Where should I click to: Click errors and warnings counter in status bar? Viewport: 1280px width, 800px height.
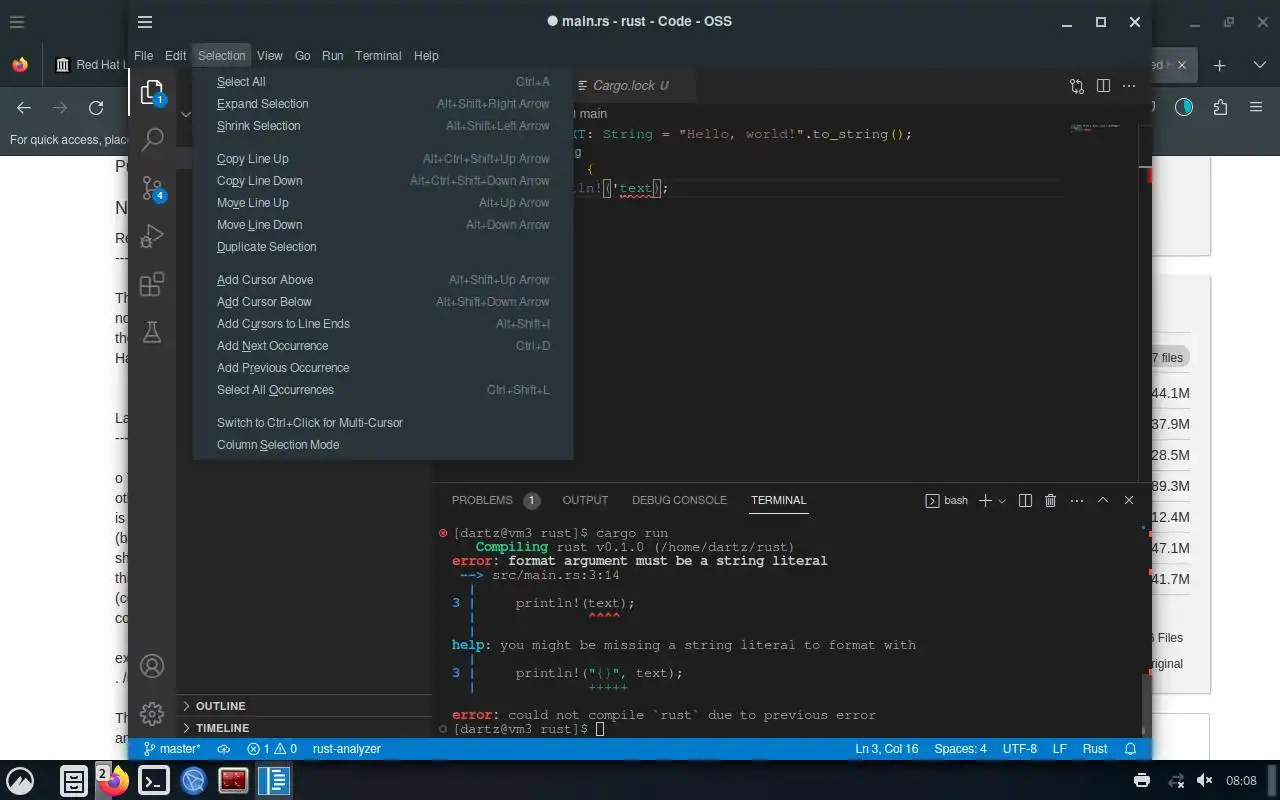[x=272, y=749]
